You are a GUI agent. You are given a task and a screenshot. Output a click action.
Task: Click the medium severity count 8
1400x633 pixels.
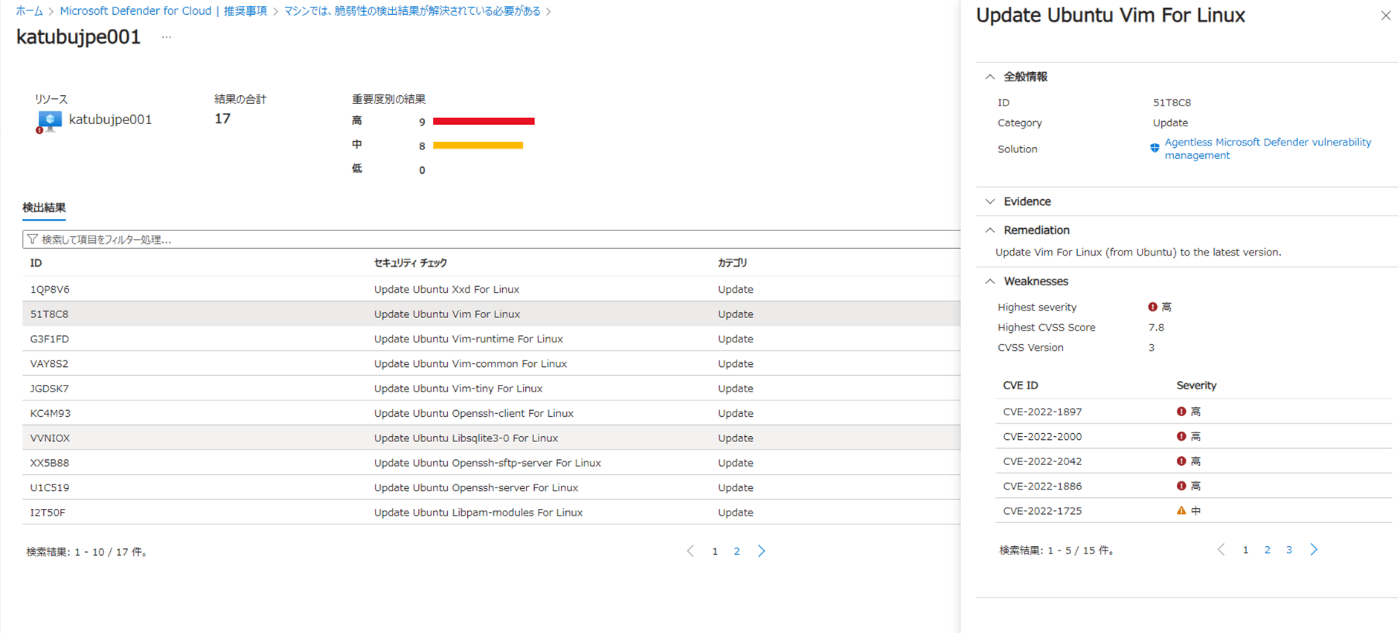(x=422, y=146)
